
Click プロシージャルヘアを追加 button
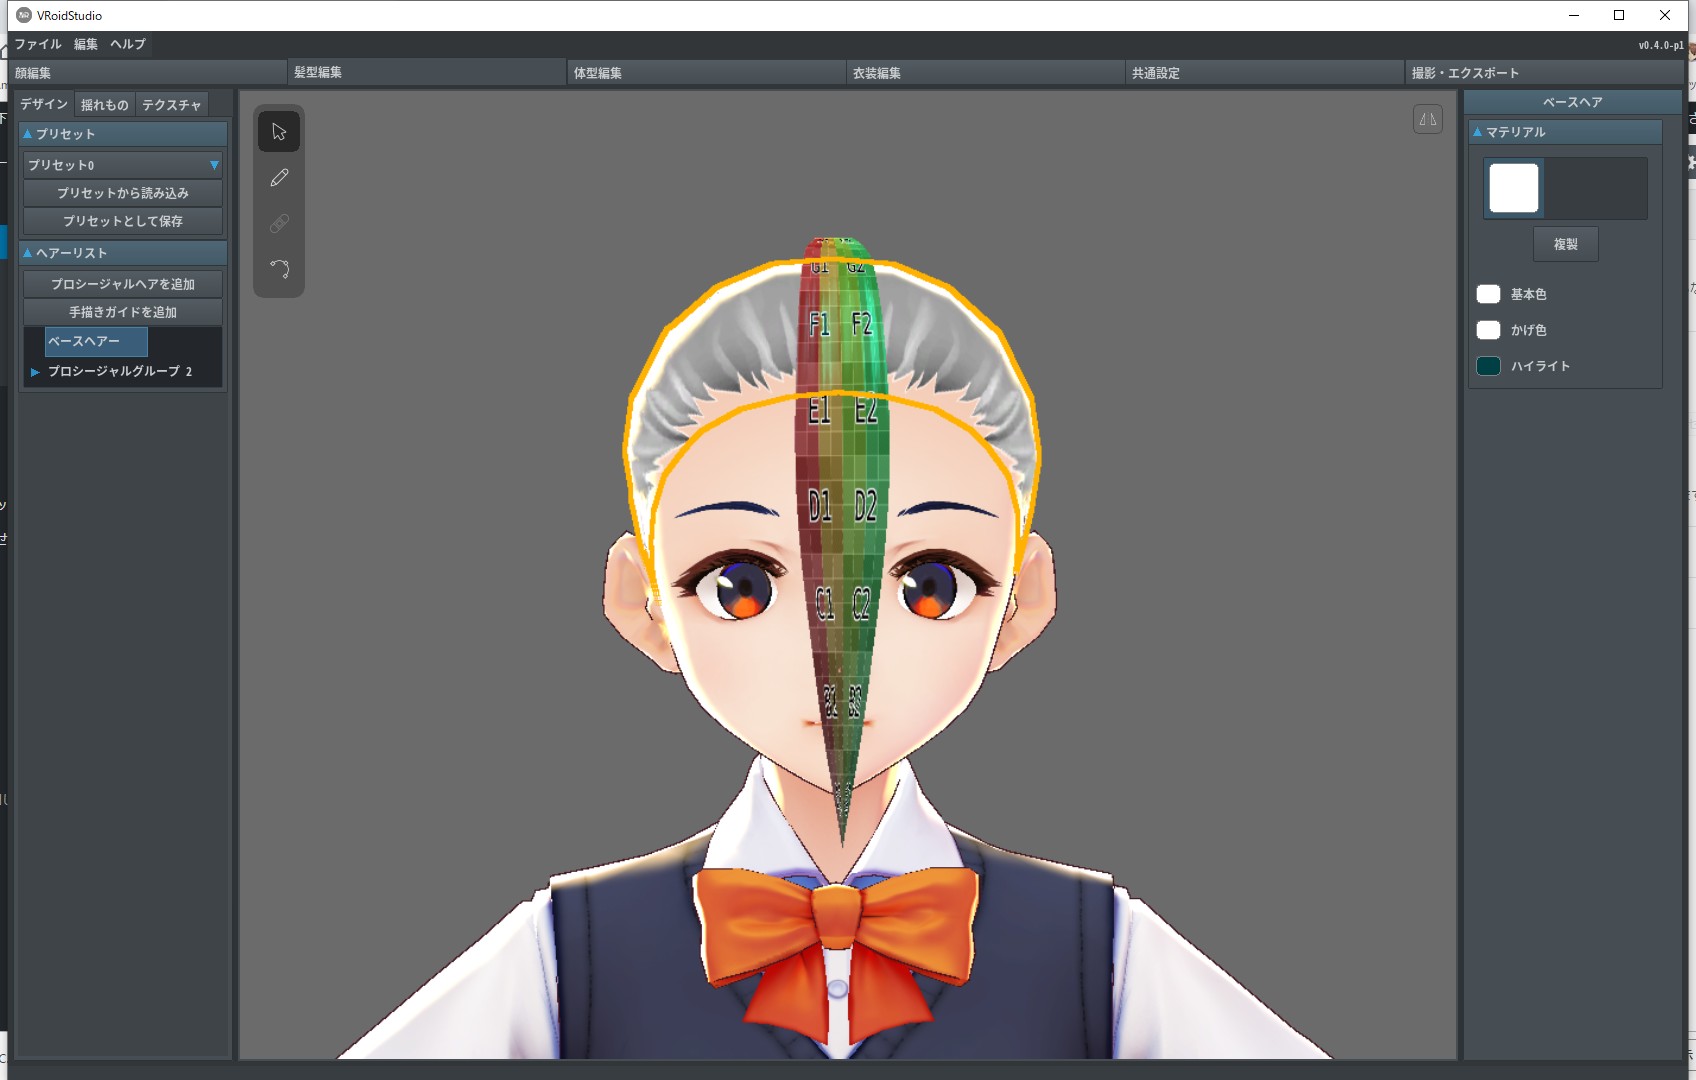122,284
